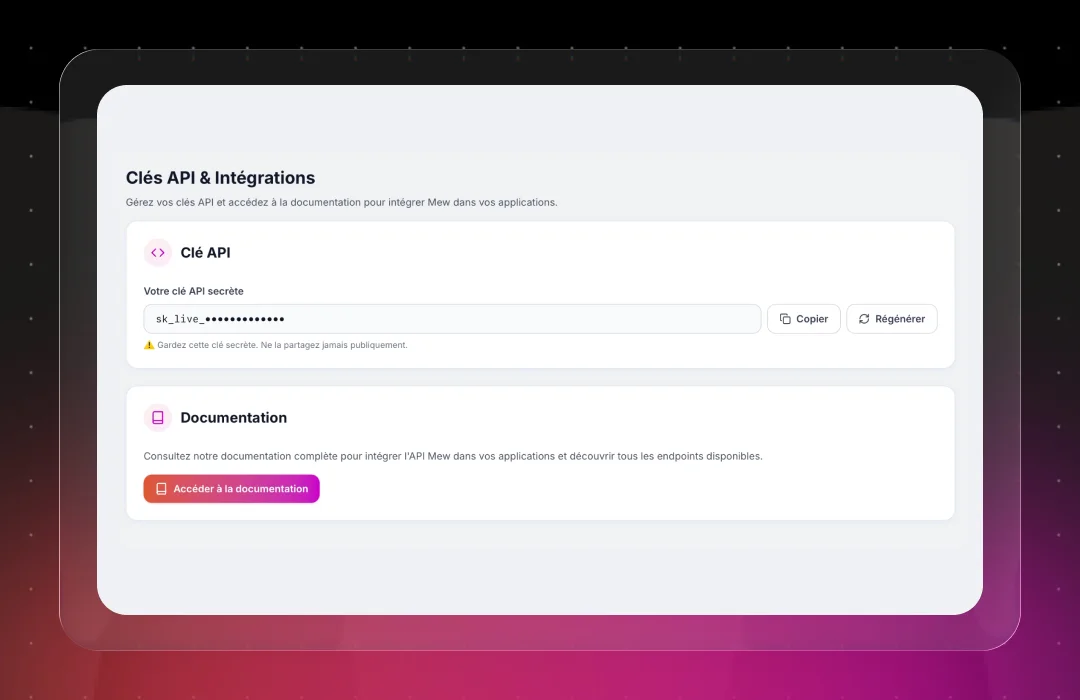Click the Clés API & Intégrations heading

[220, 177]
